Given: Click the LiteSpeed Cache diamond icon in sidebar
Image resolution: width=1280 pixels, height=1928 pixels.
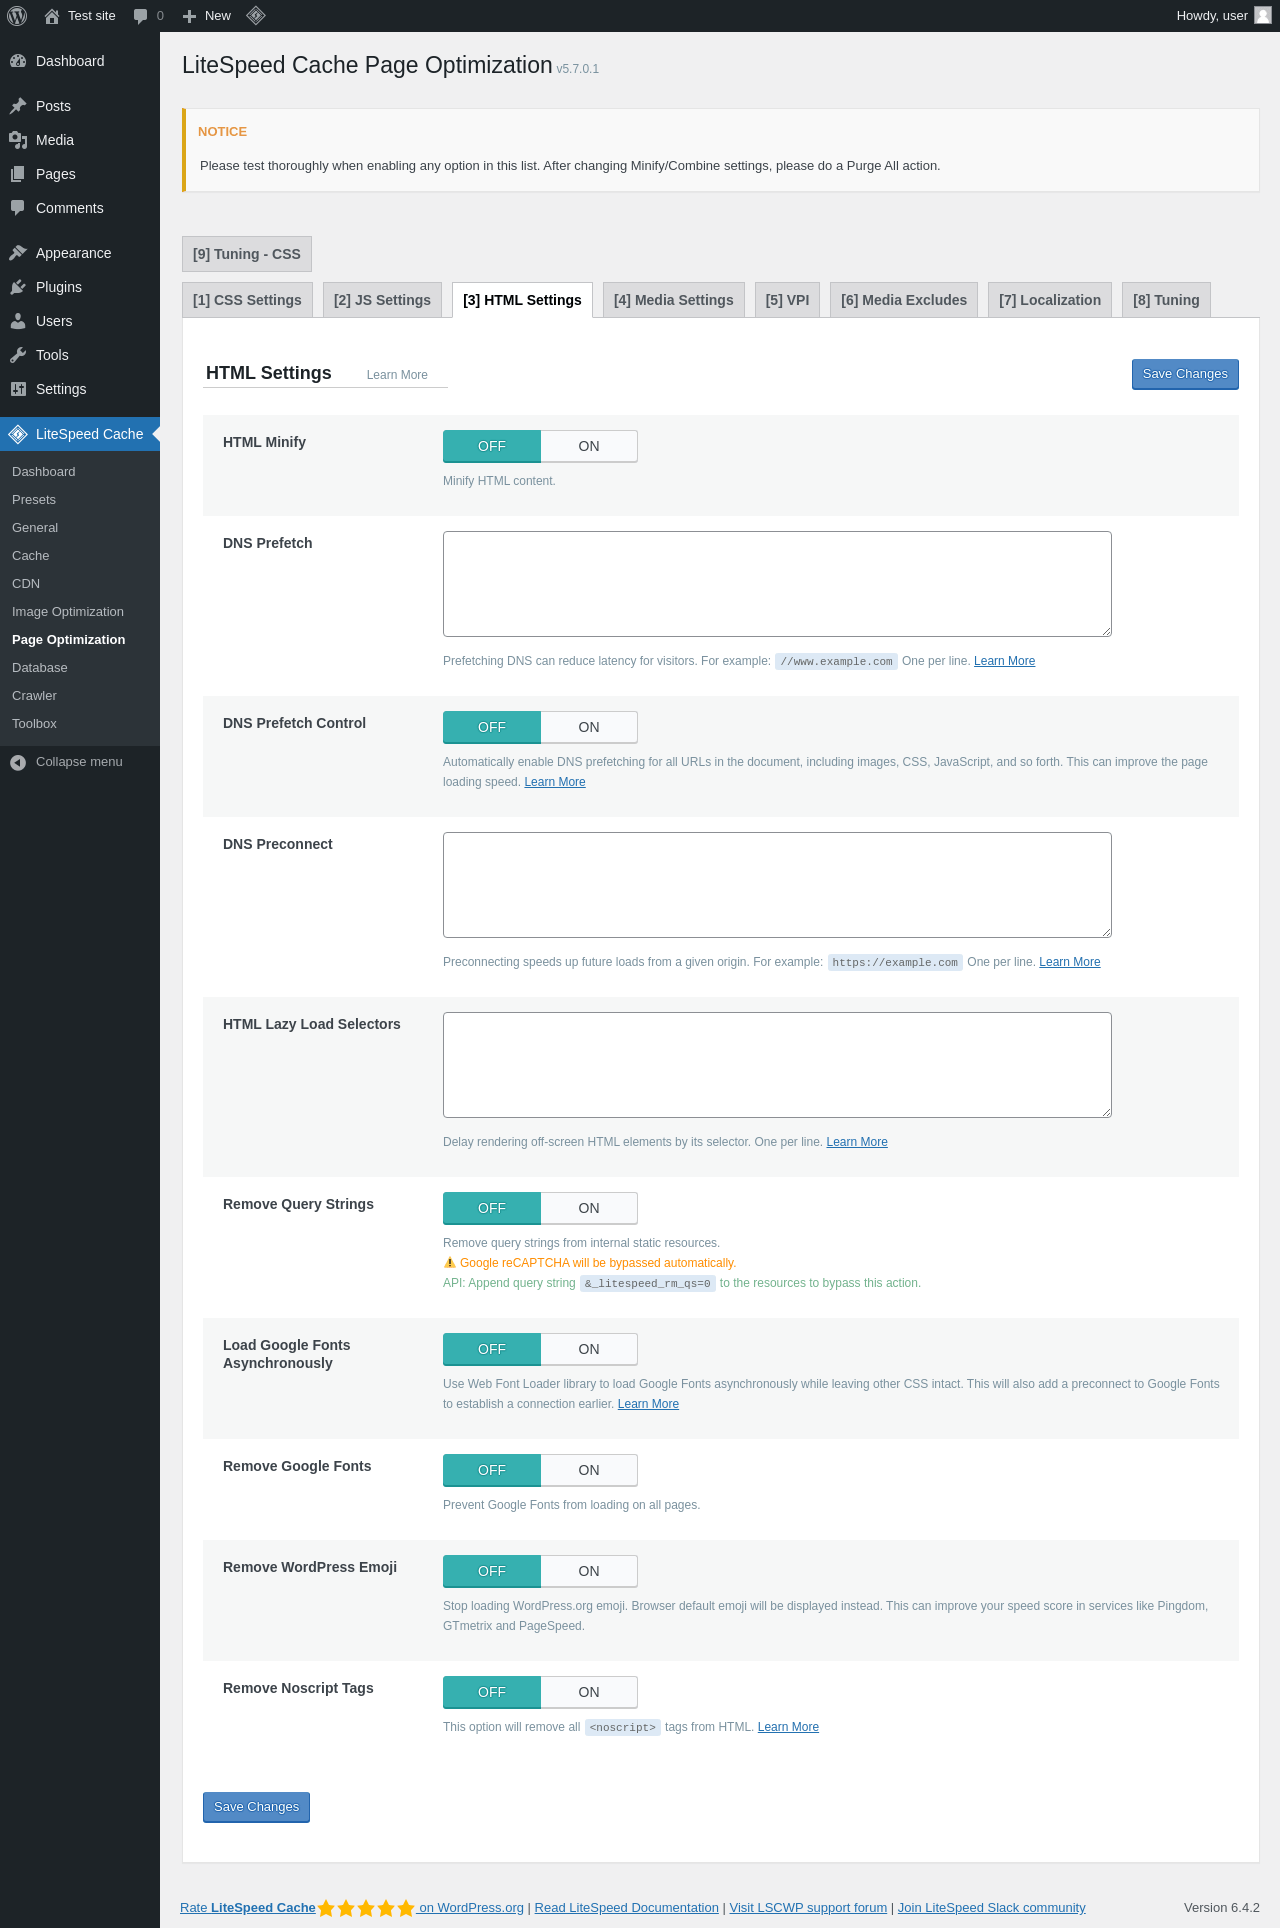Looking at the screenshot, I should click(x=18, y=434).
